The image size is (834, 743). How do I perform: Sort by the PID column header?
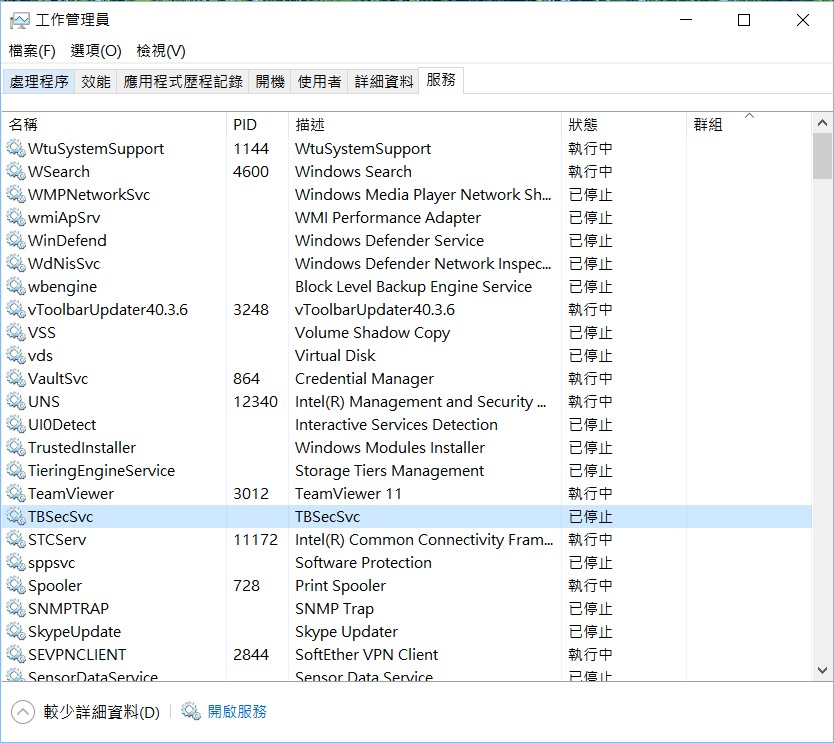[257, 124]
